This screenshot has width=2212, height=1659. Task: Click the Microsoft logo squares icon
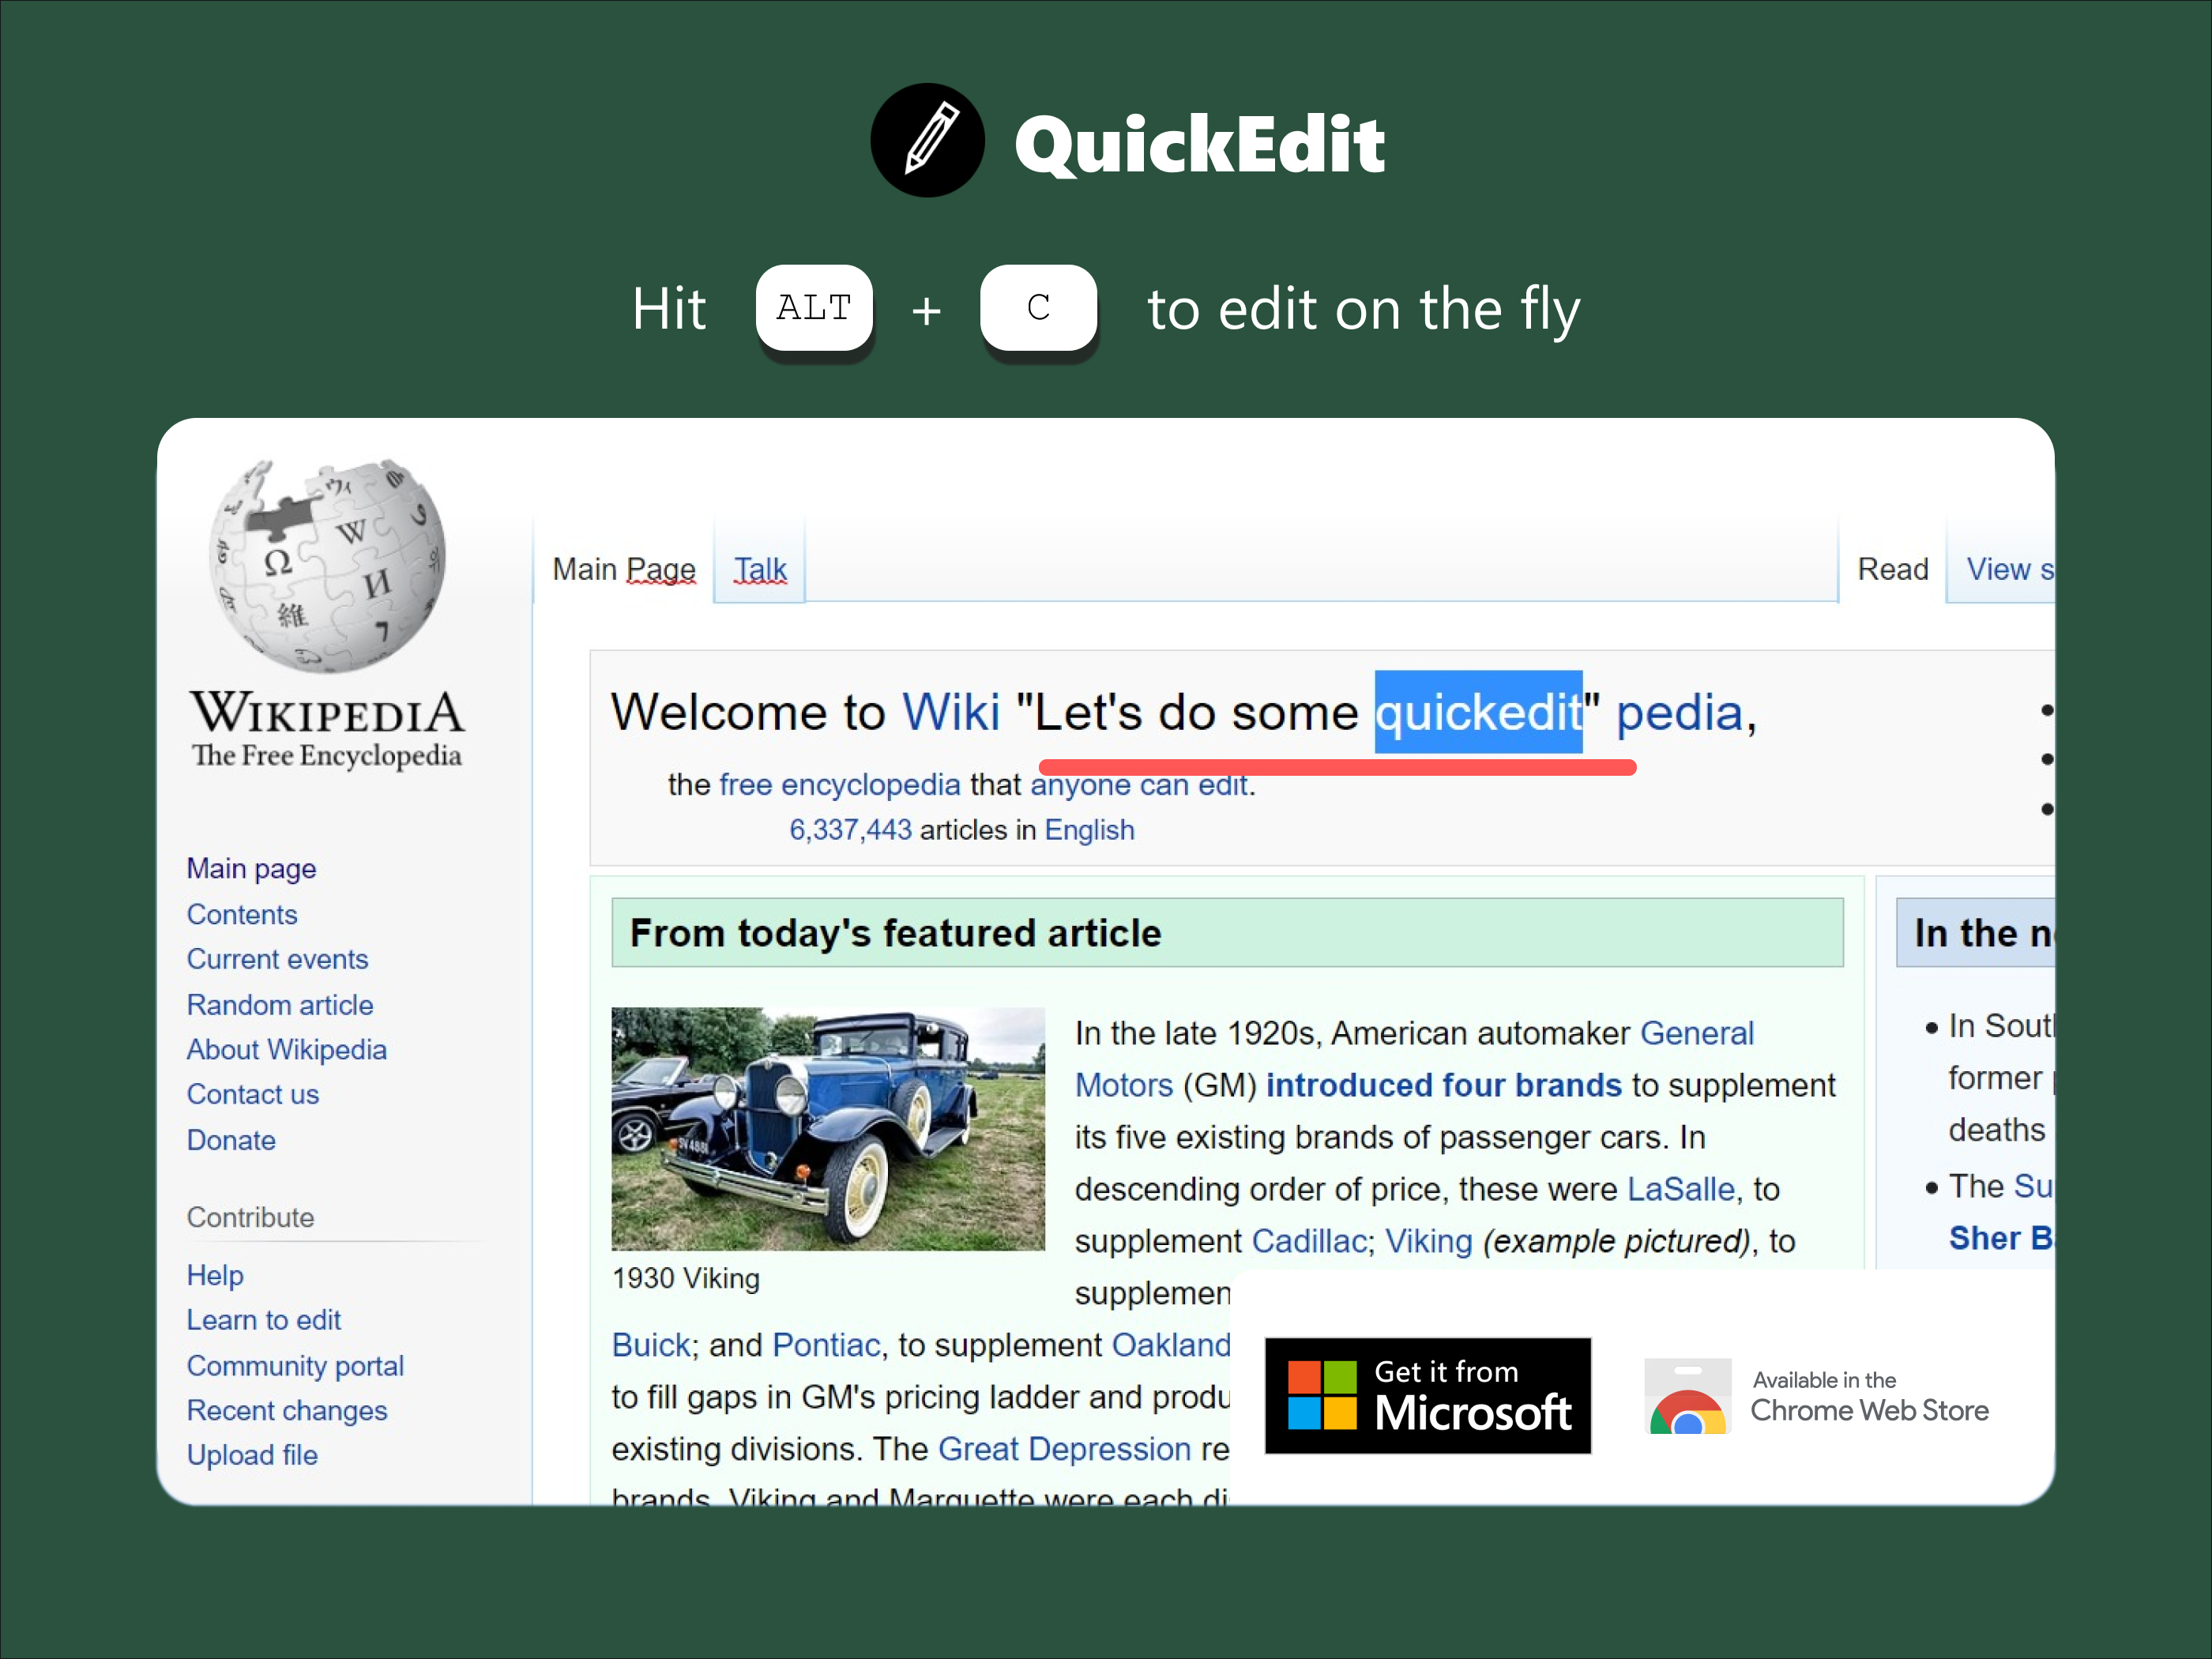(x=1322, y=1395)
